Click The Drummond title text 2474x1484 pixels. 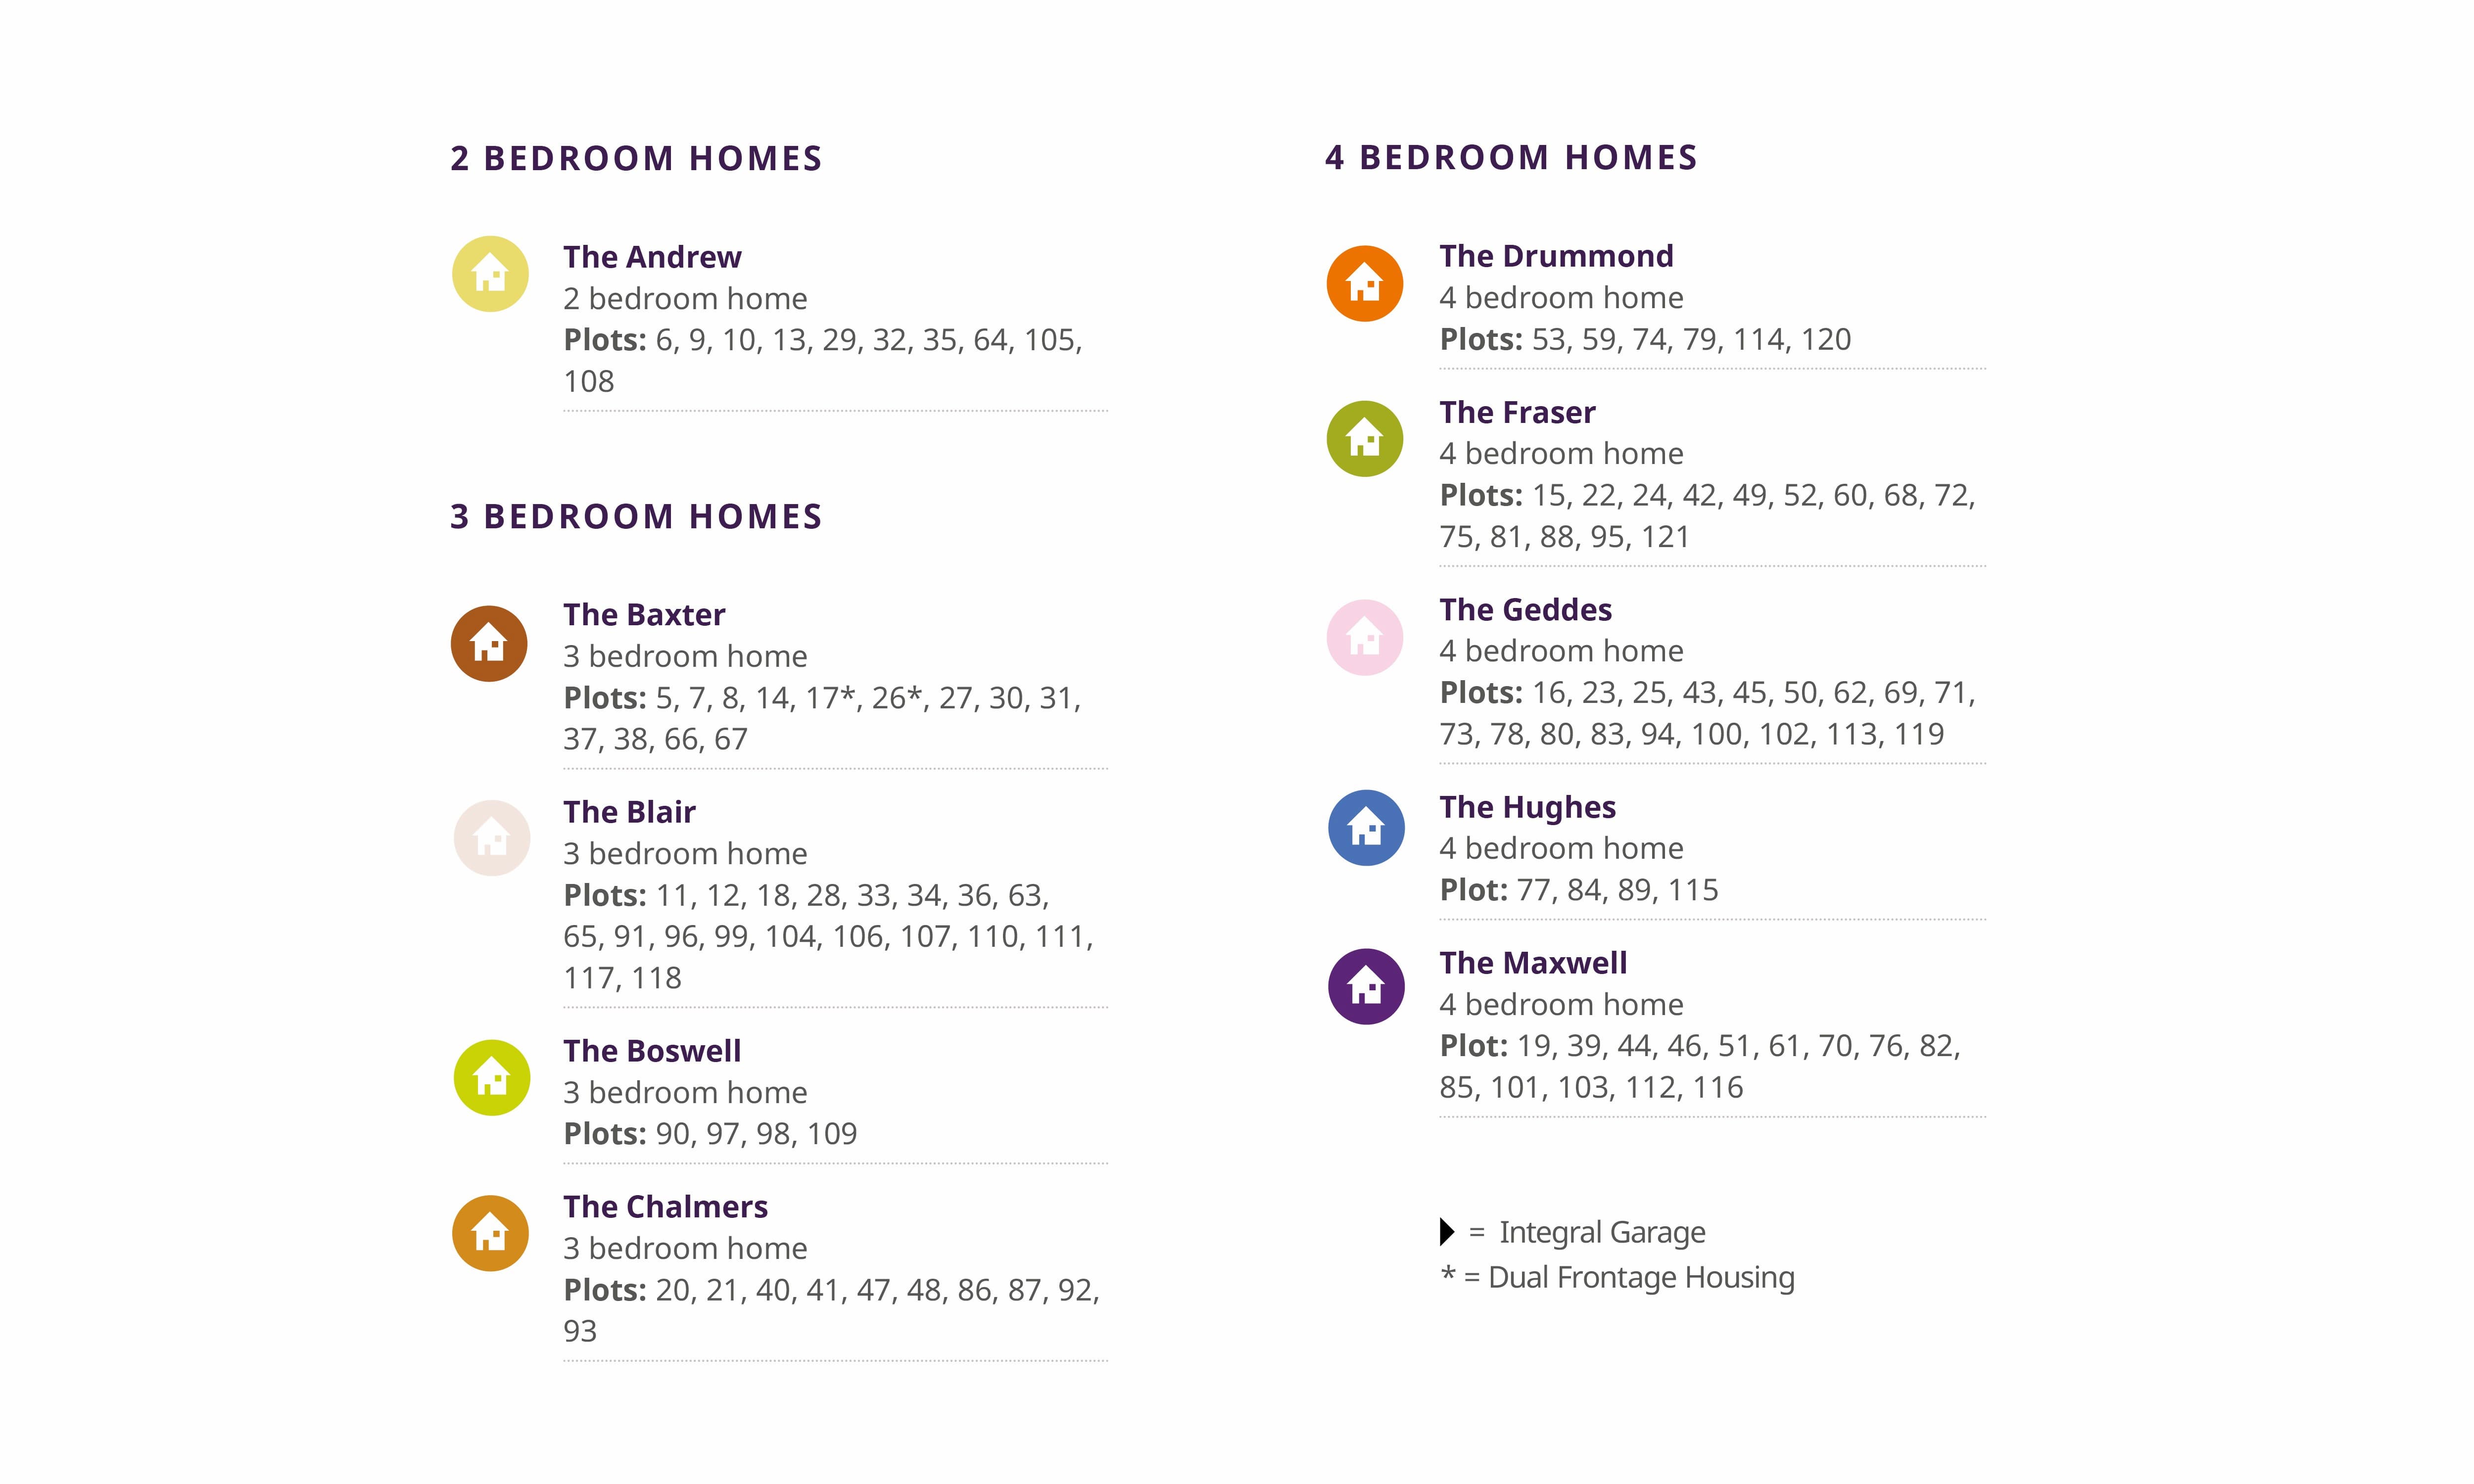tap(1556, 256)
